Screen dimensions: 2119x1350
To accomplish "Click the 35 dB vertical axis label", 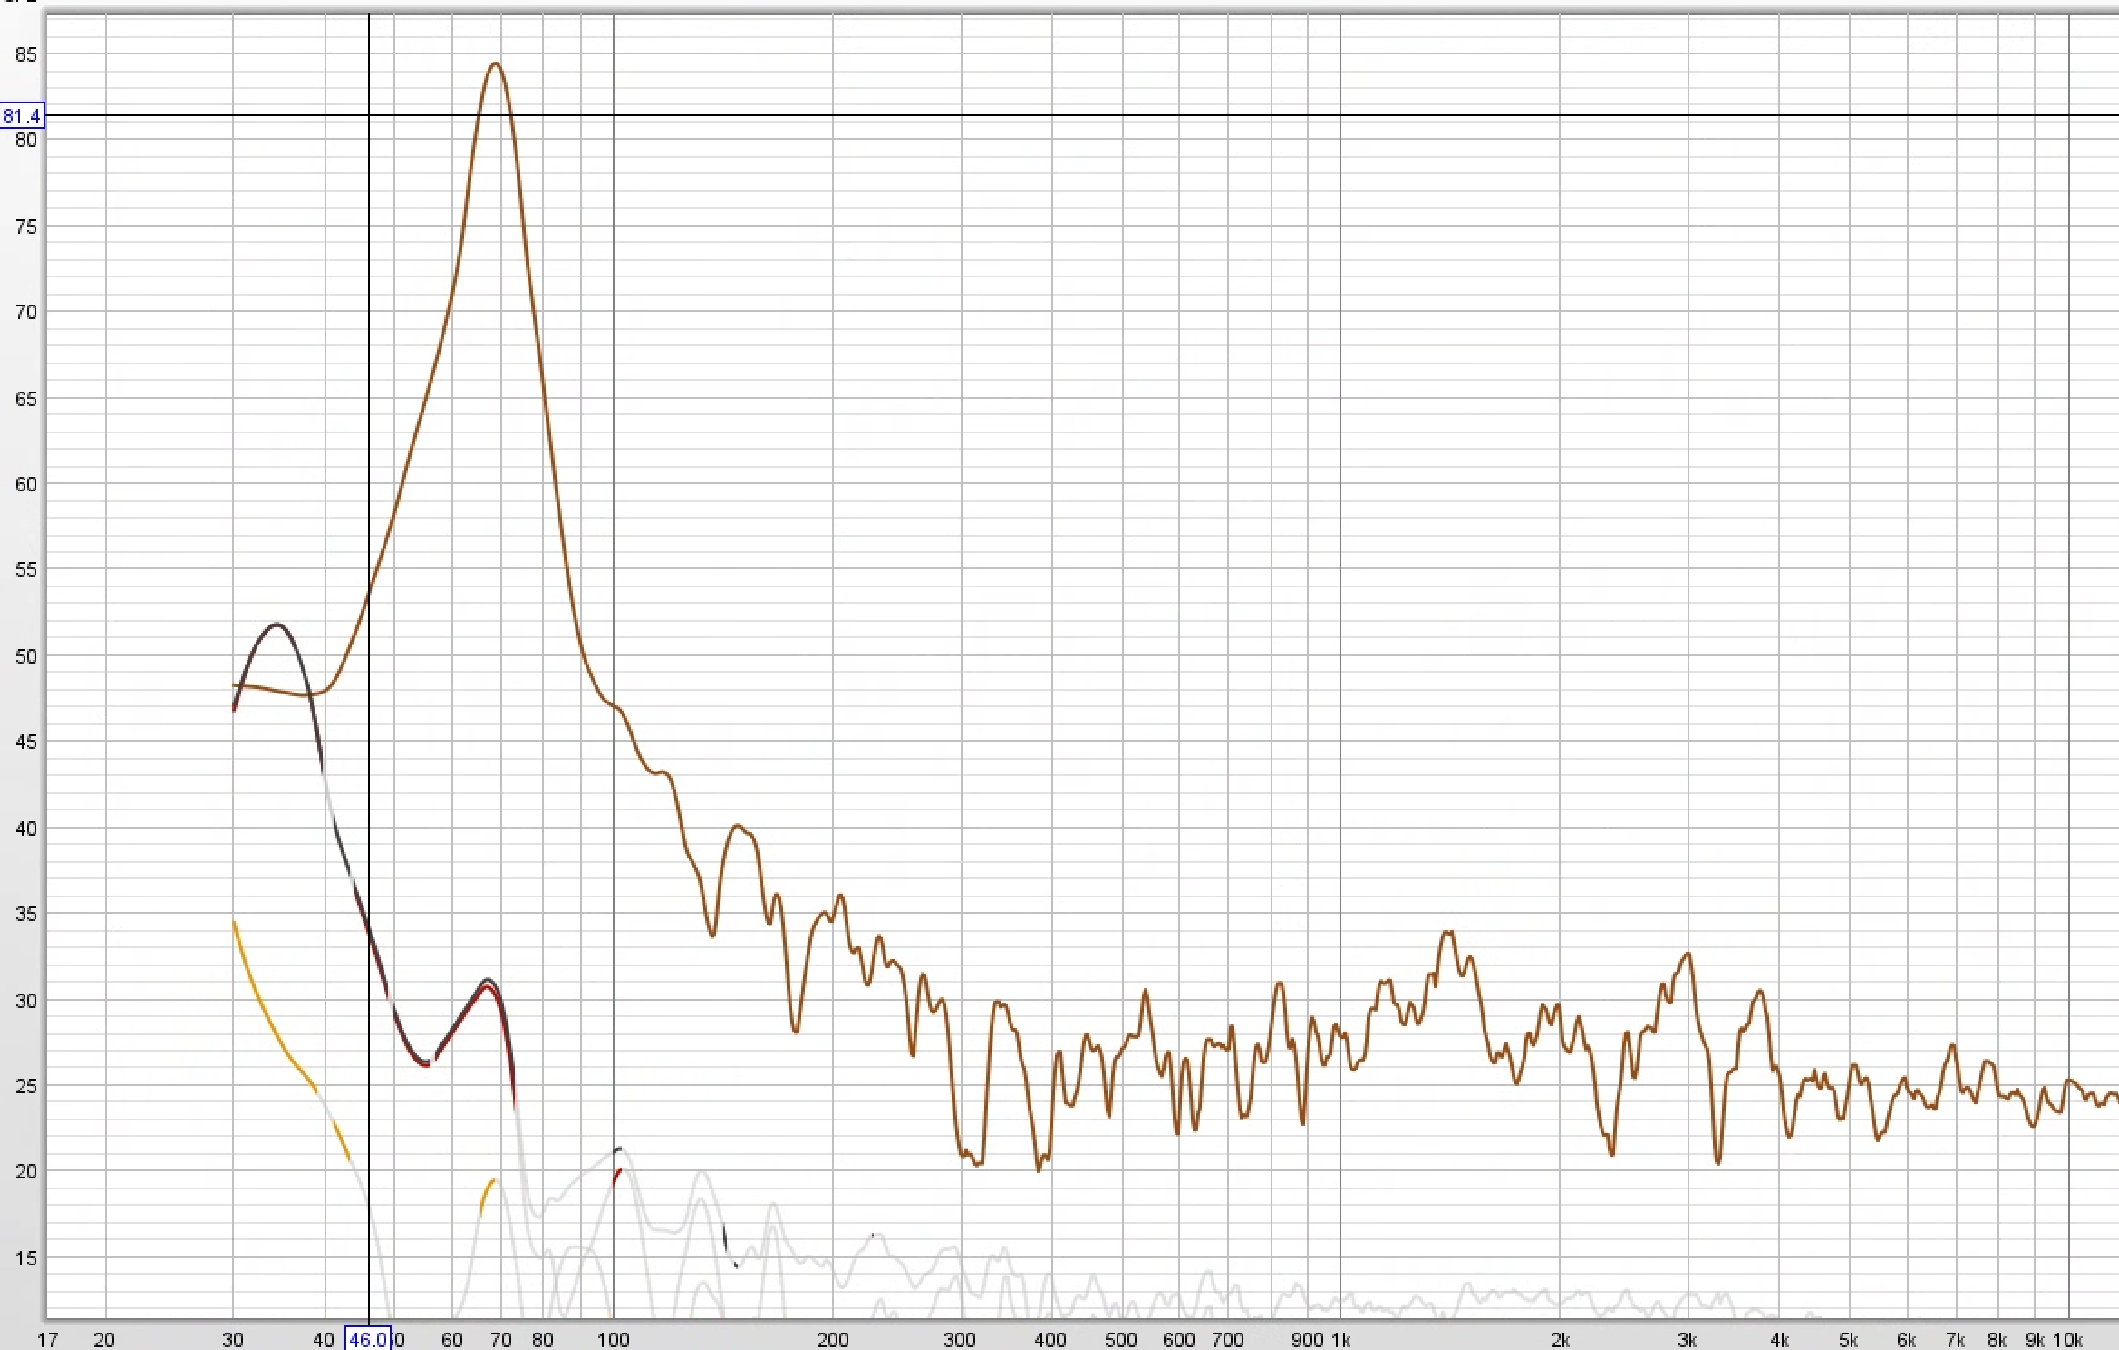I will [26, 914].
